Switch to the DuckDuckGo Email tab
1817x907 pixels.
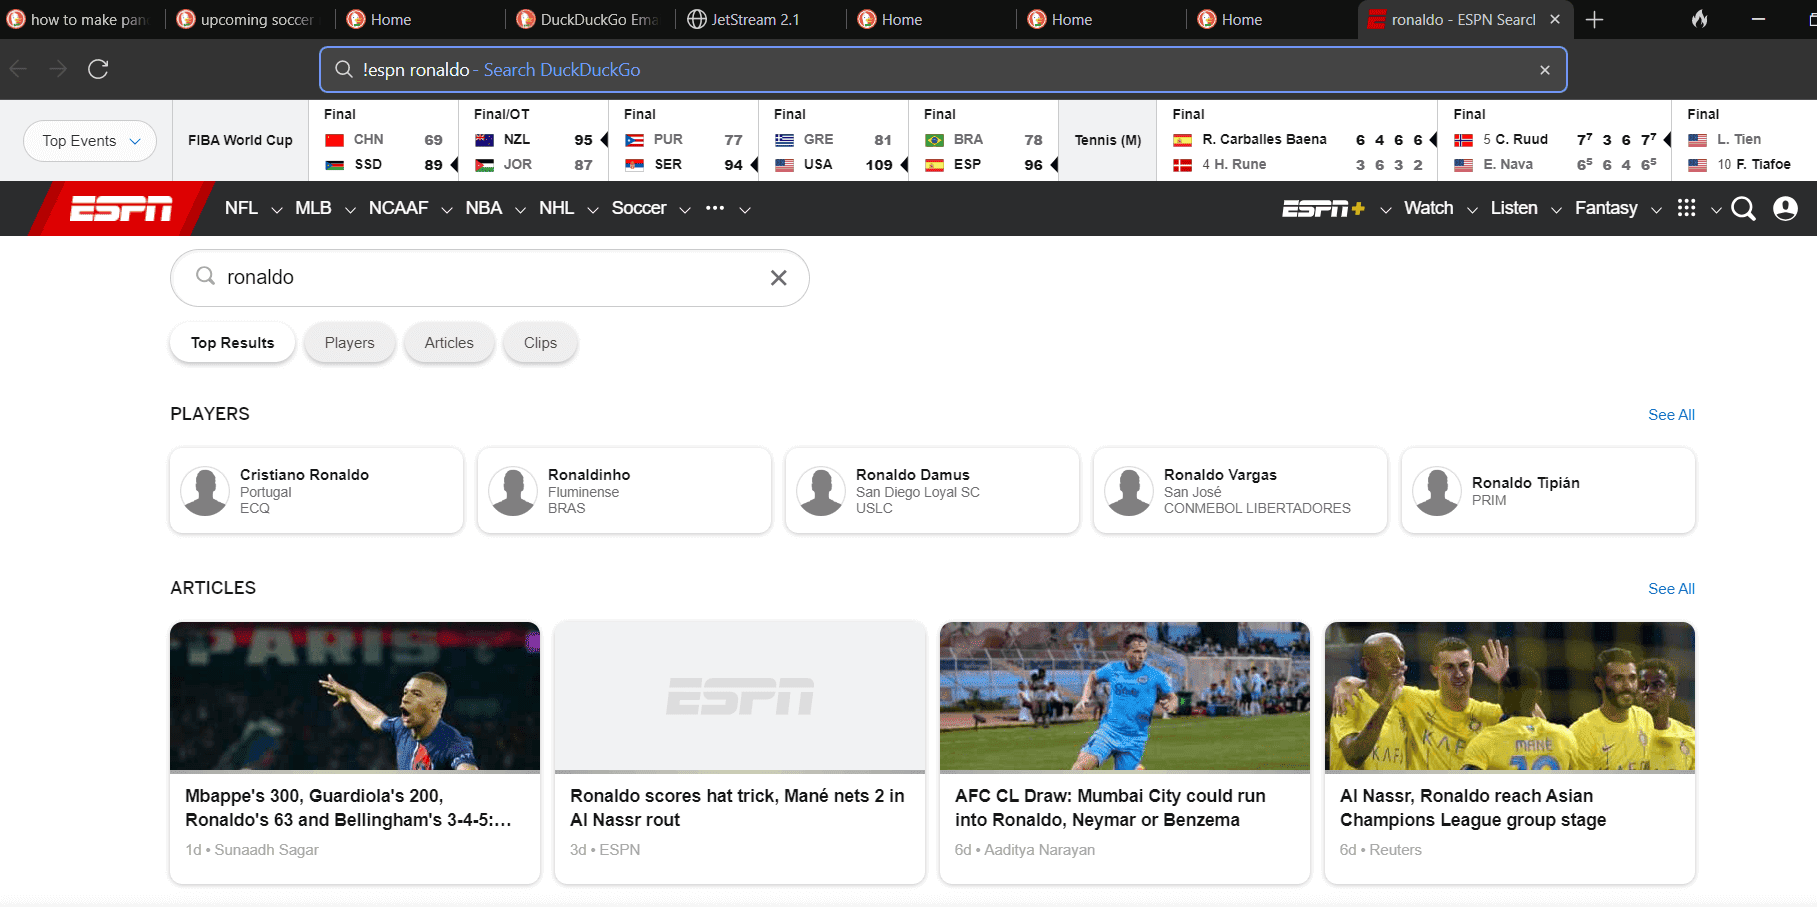point(590,19)
